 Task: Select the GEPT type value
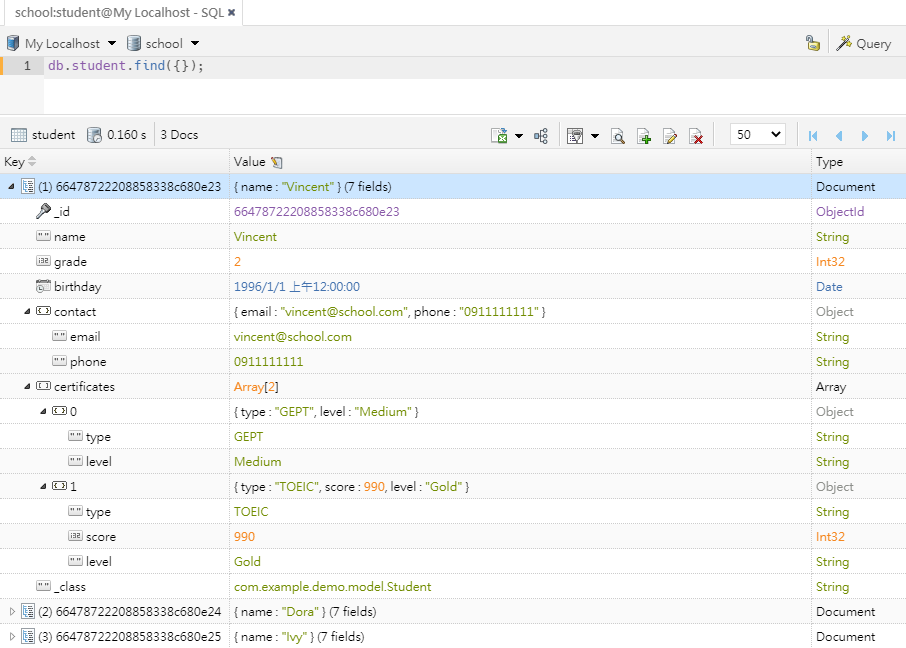[248, 436]
